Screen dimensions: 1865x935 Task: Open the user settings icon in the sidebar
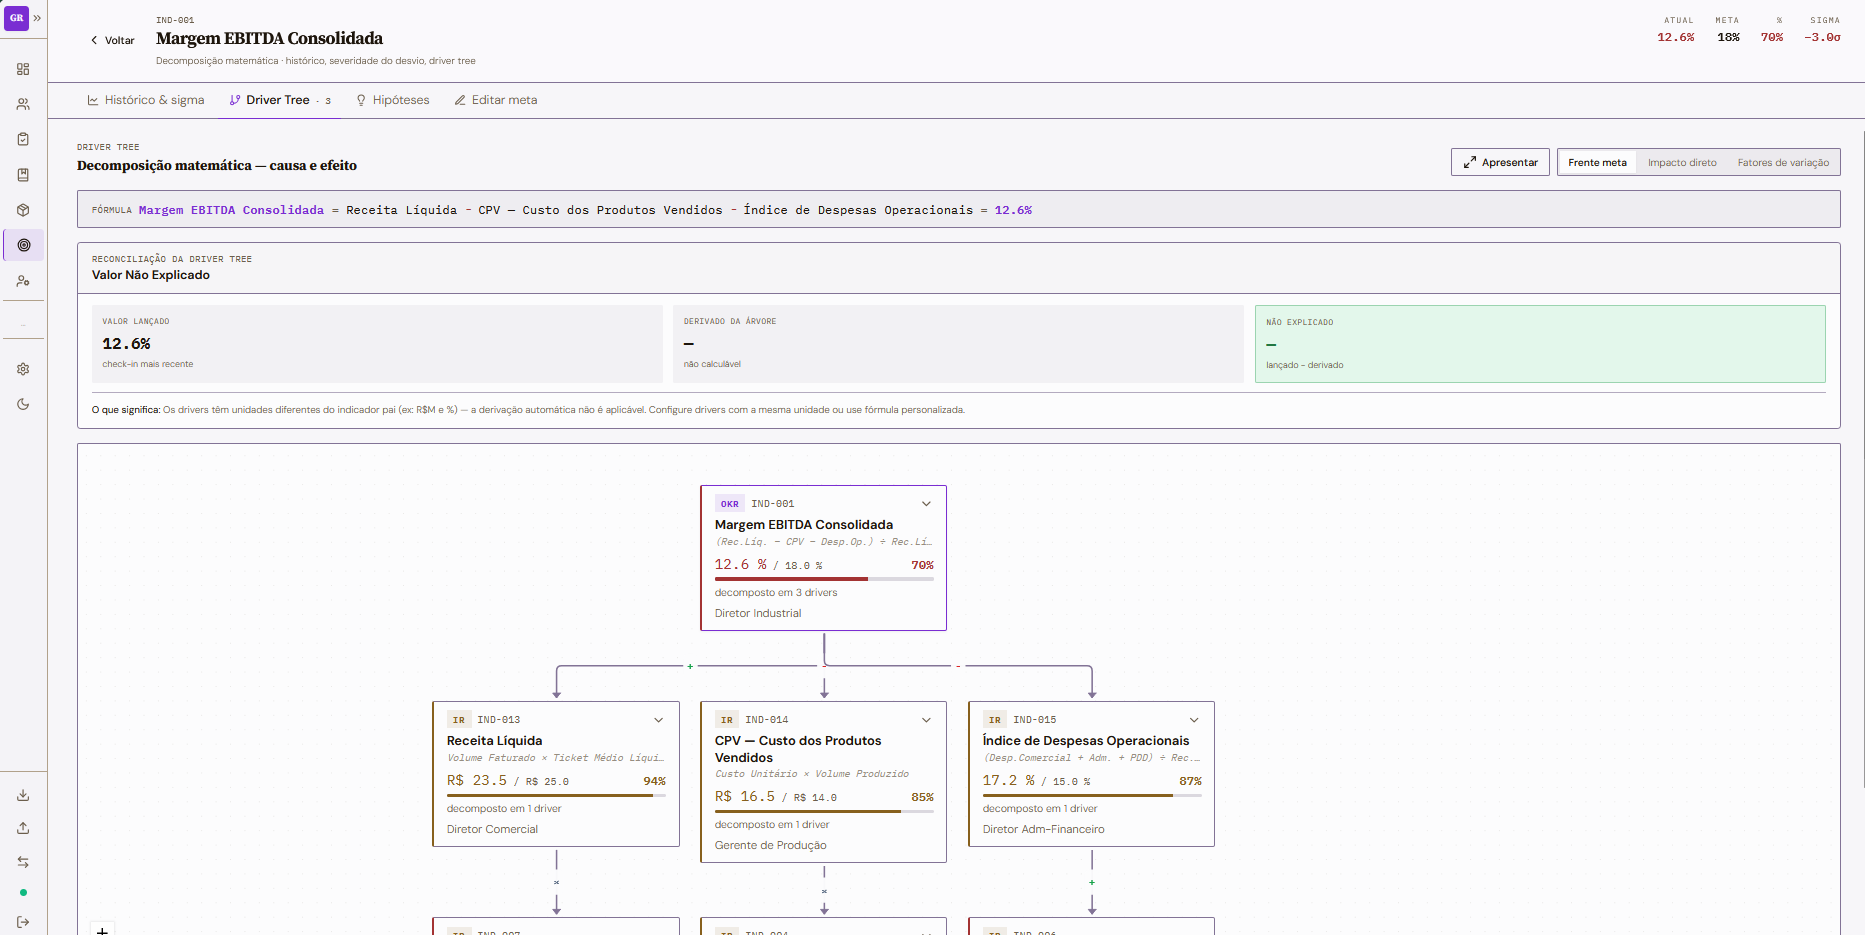(x=23, y=281)
